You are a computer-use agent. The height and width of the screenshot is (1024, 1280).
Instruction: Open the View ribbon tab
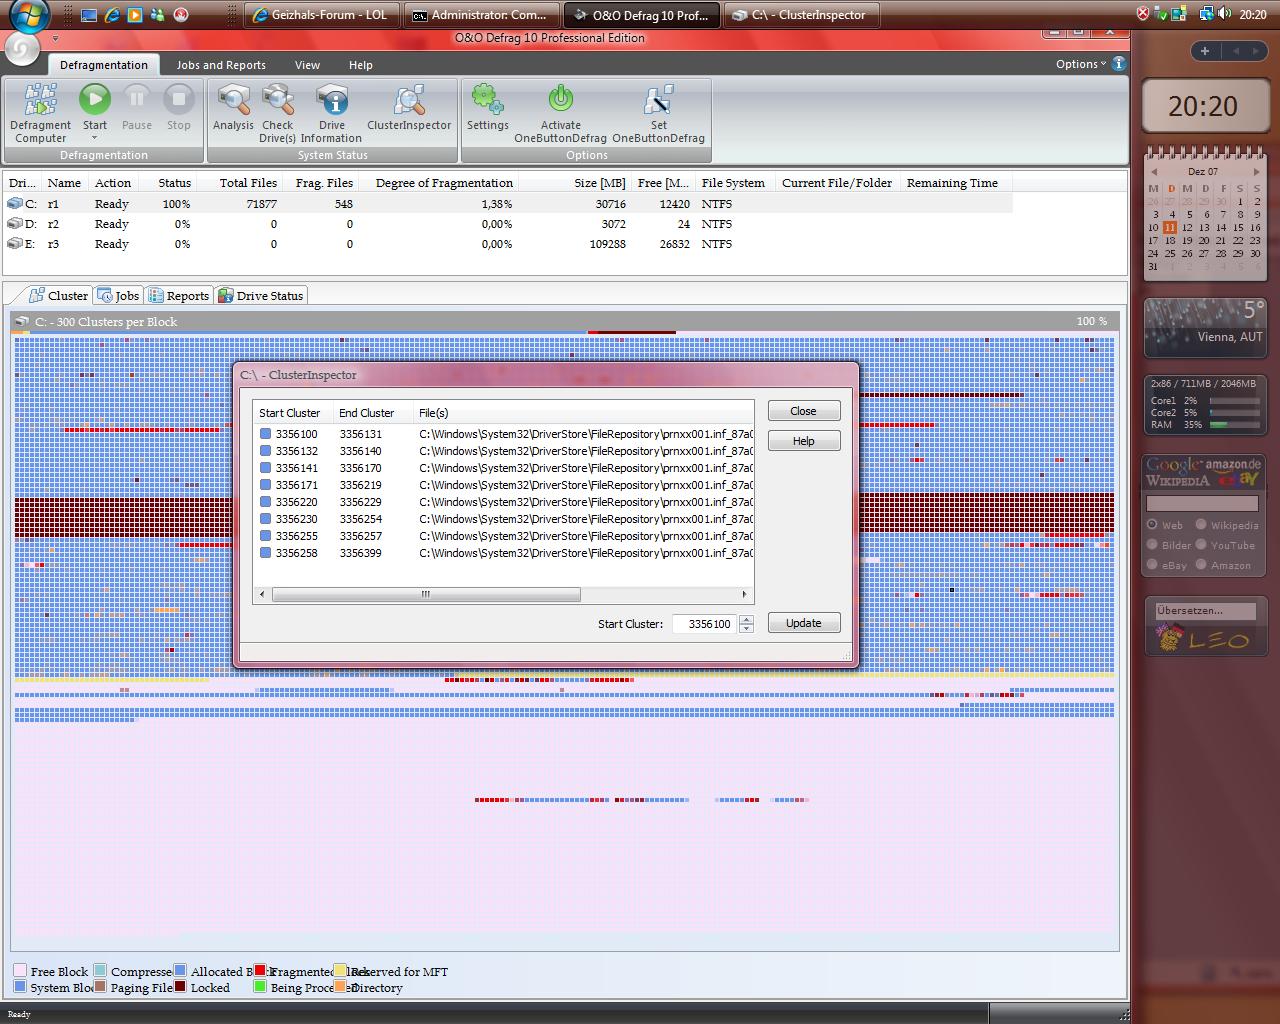[x=307, y=65]
